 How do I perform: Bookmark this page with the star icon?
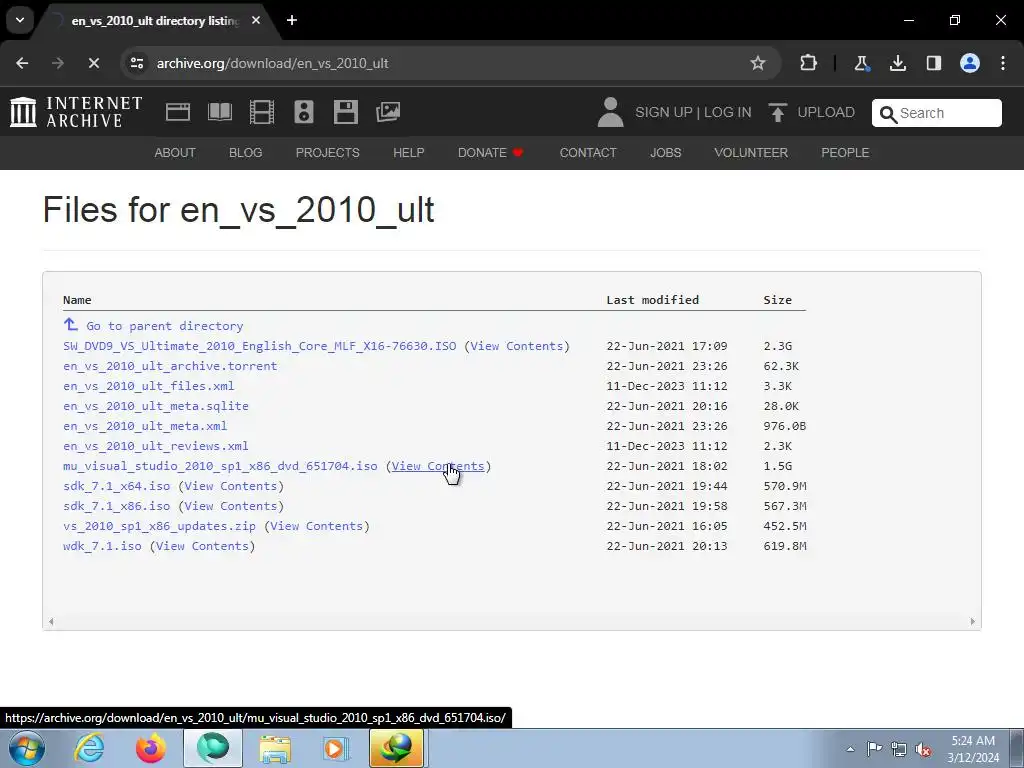point(758,63)
